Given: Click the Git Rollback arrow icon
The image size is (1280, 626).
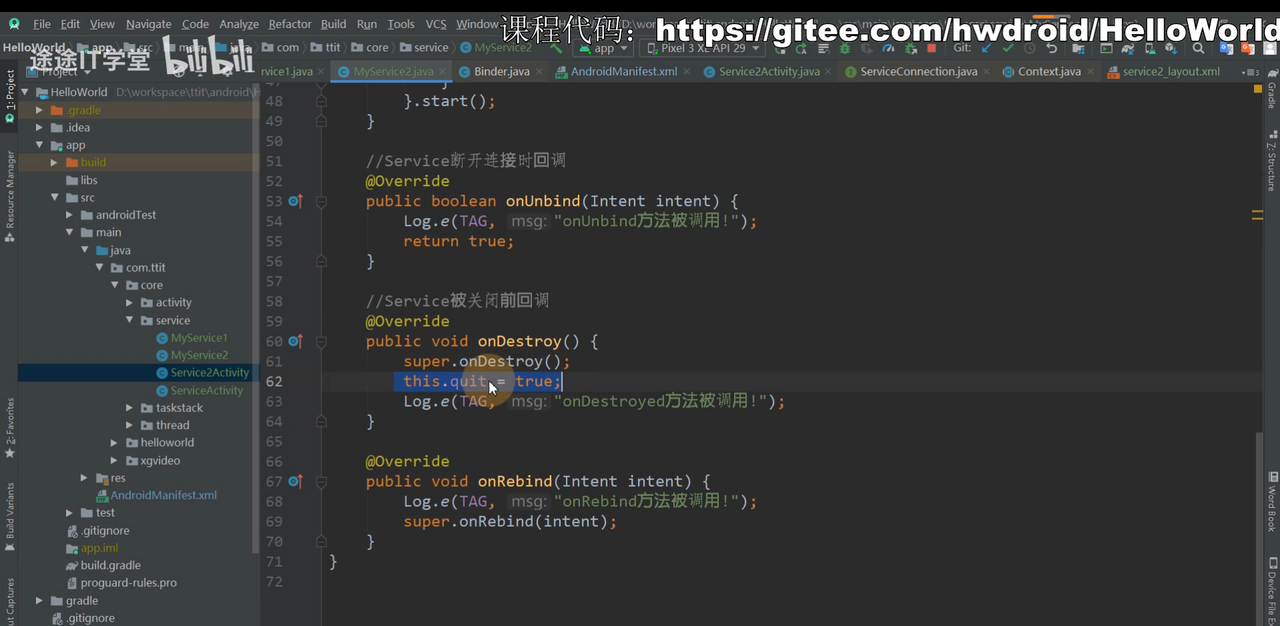Looking at the screenshot, I should tap(1051, 47).
